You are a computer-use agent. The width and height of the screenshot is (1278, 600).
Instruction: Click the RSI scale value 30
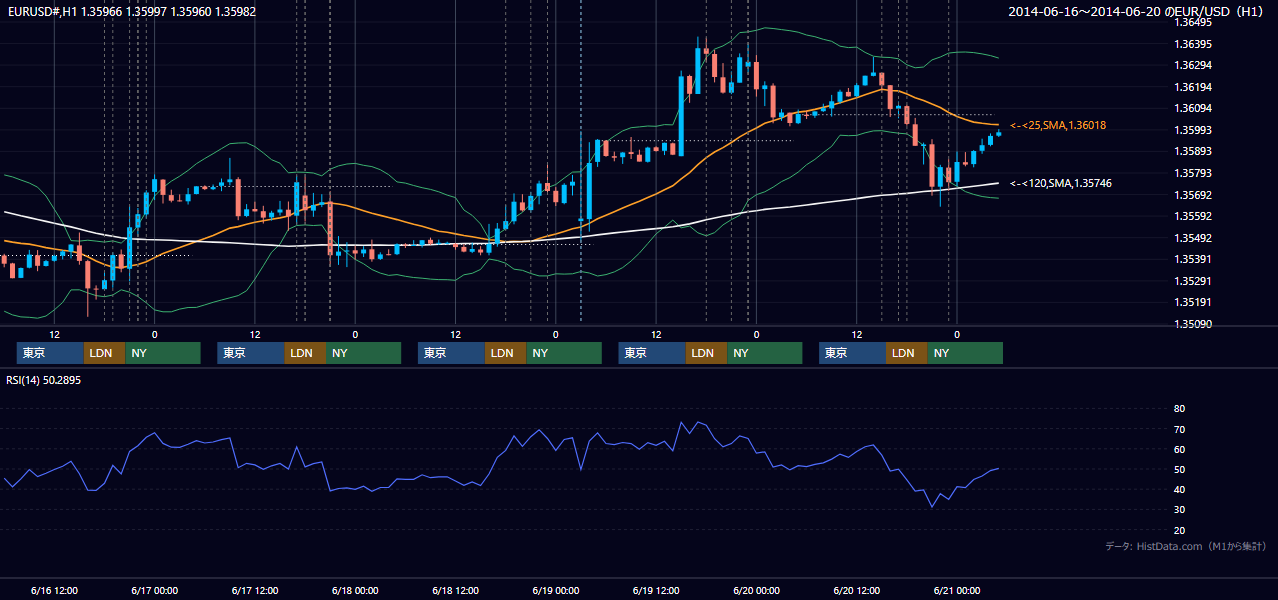coord(1179,509)
